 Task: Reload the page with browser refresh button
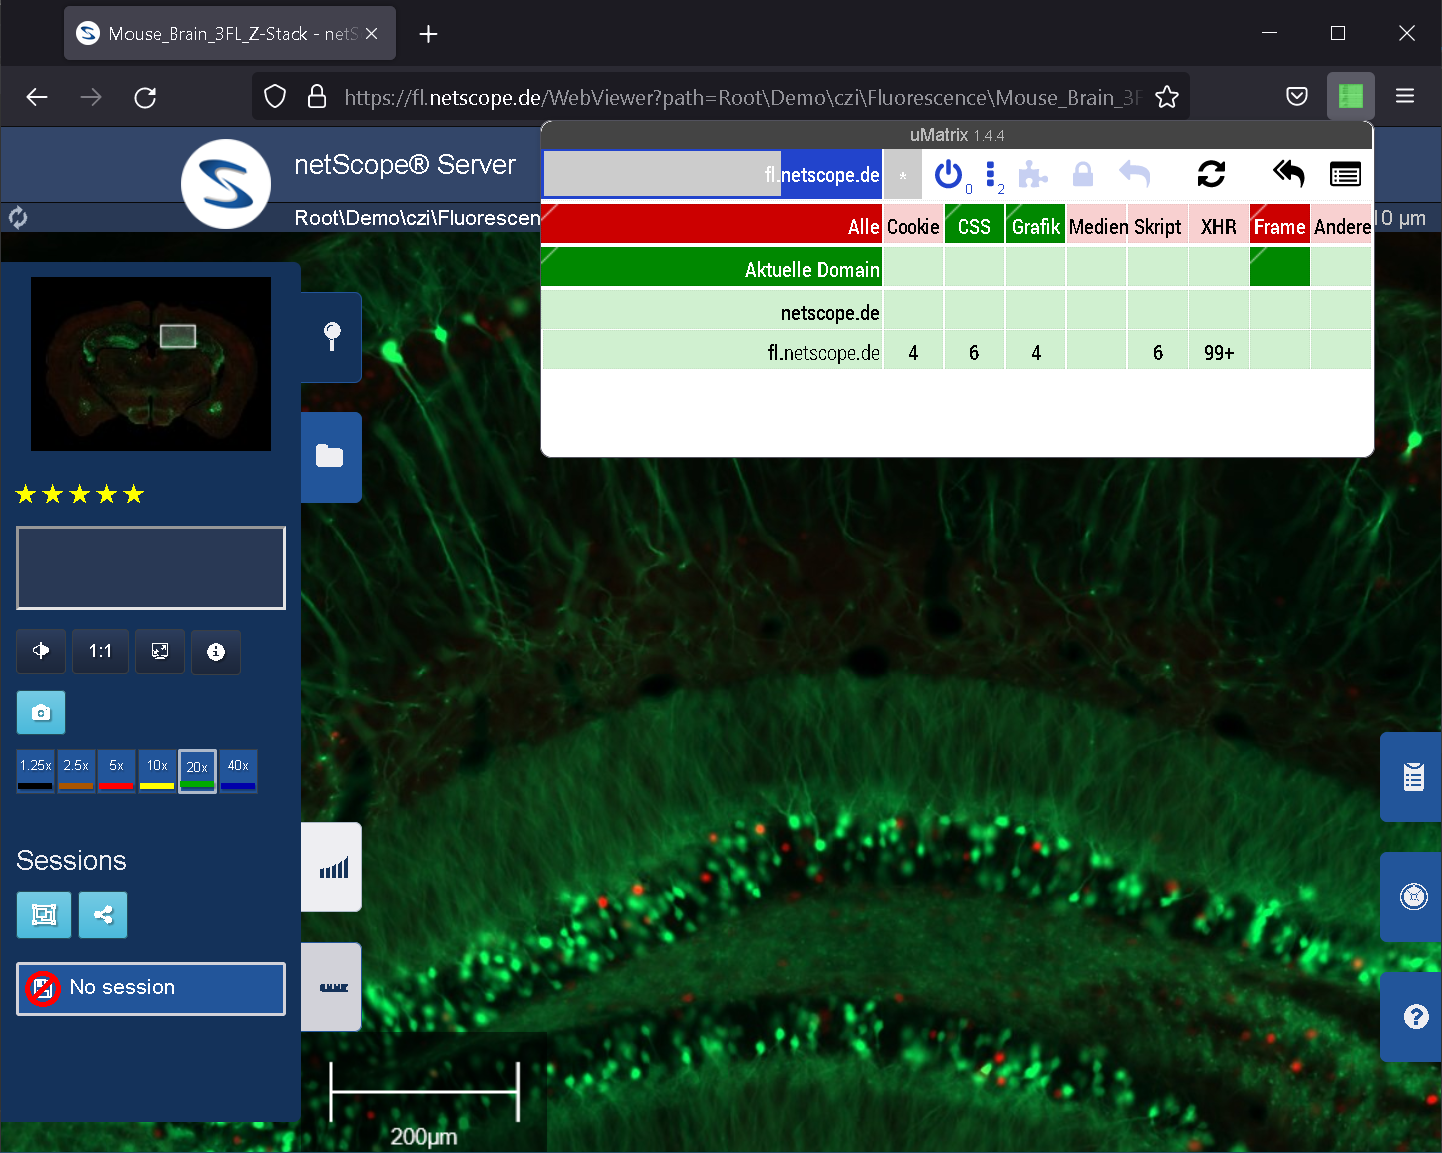coord(145,97)
